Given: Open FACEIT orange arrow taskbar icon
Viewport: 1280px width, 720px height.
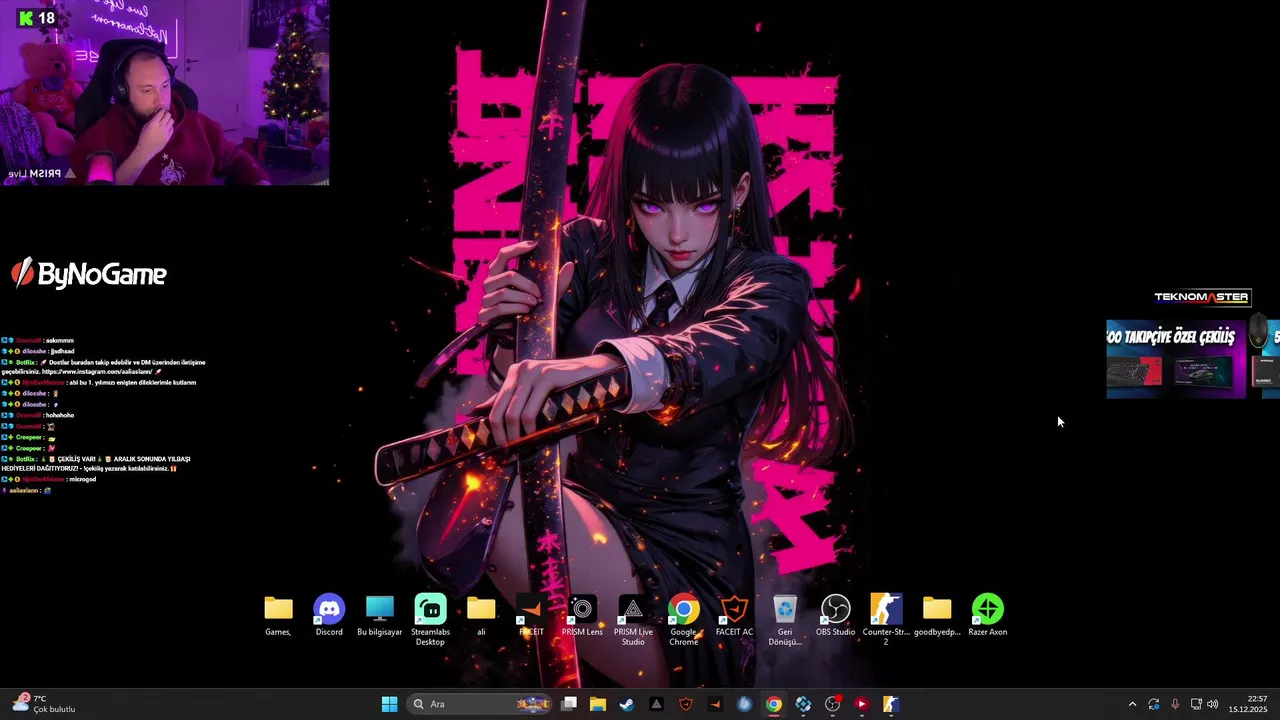Looking at the screenshot, I should (x=714, y=704).
